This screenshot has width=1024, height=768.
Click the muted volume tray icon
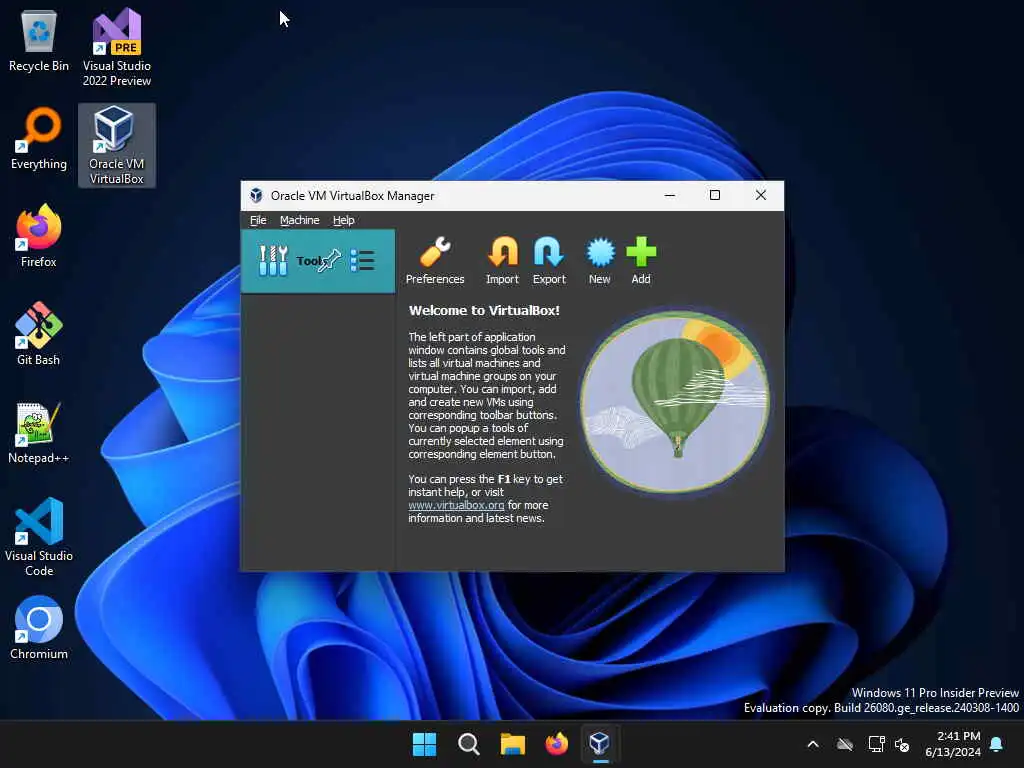pyautogui.click(x=903, y=744)
